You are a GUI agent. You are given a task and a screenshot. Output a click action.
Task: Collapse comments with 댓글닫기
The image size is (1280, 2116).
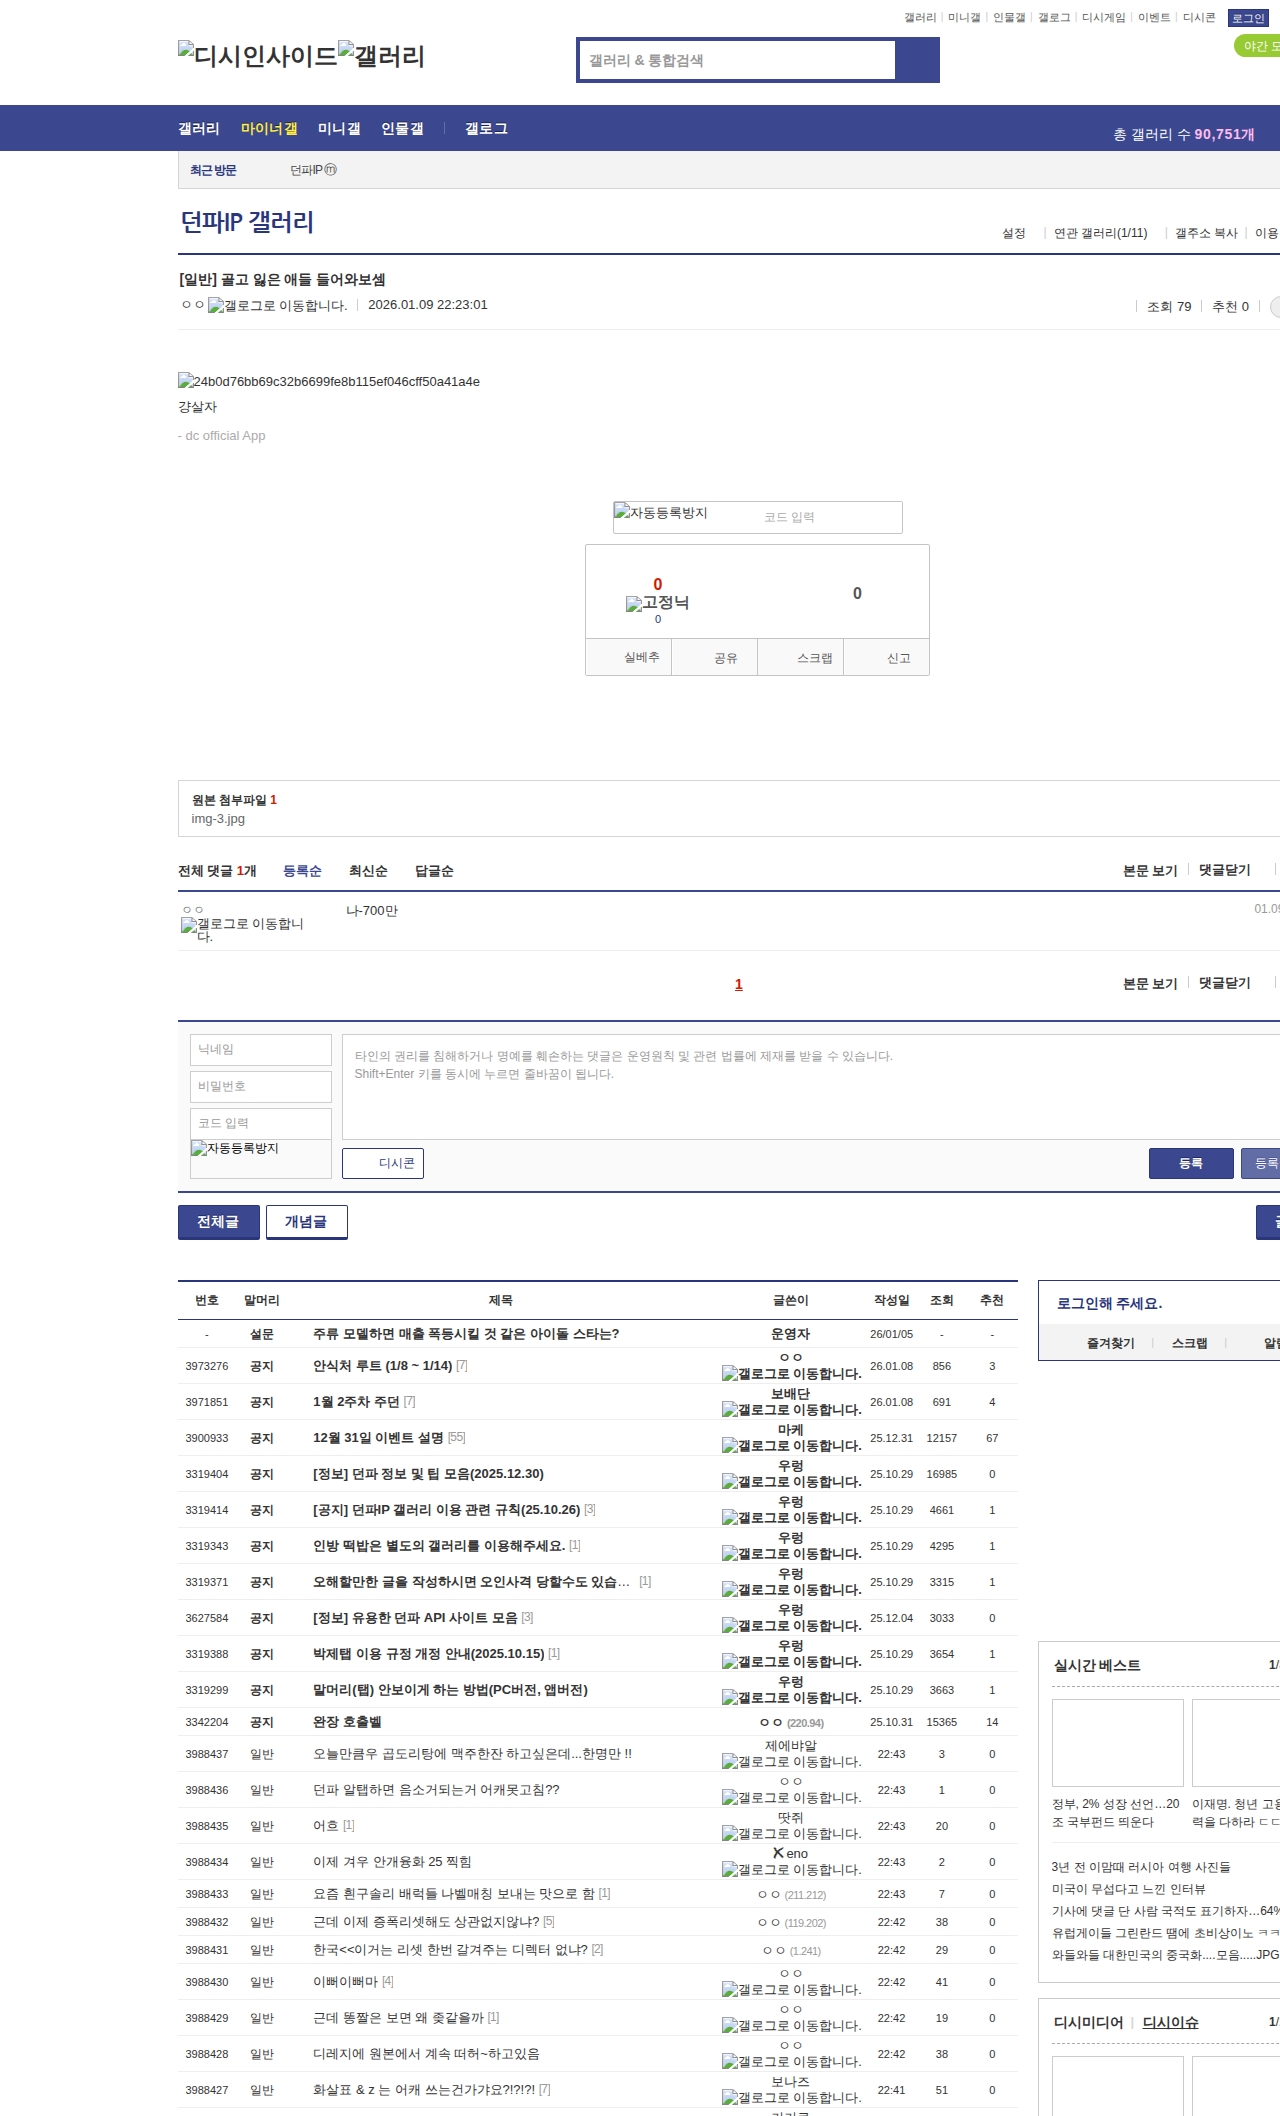tap(1224, 870)
